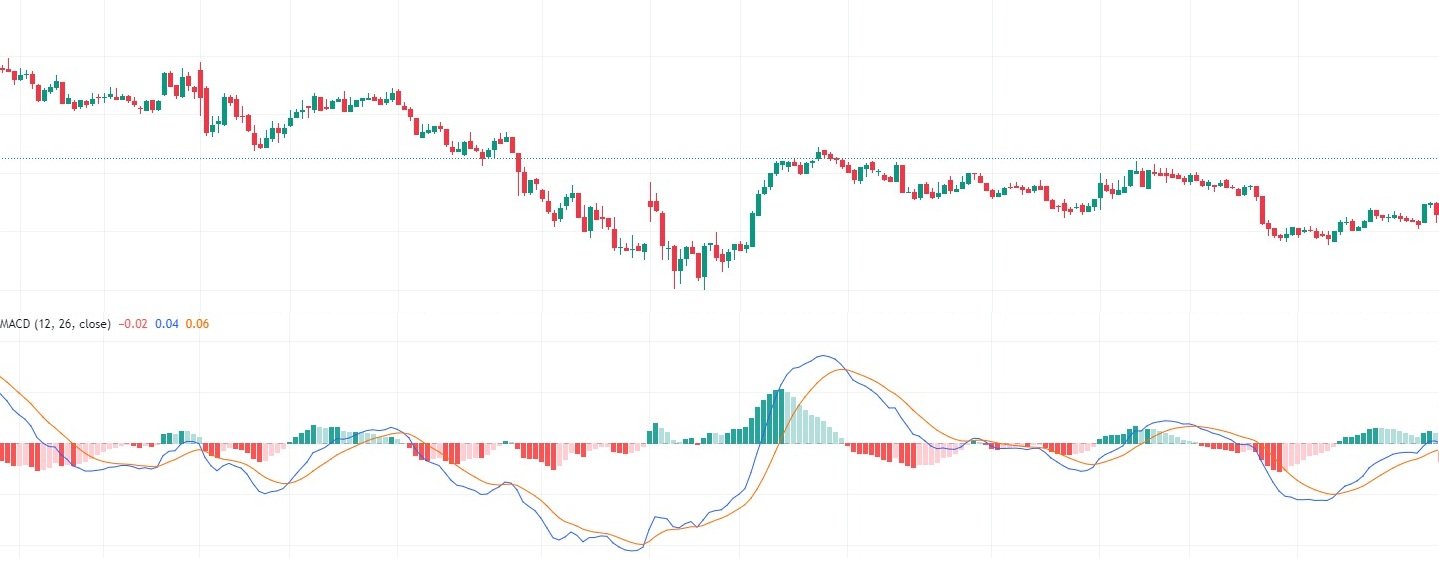Select the deepest red histogram bar near right side
Viewport: 1439px width, 584px height.
pos(1276,457)
